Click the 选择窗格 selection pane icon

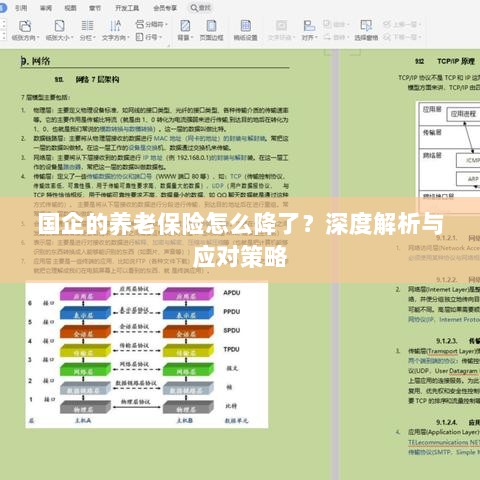click(366, 26)
